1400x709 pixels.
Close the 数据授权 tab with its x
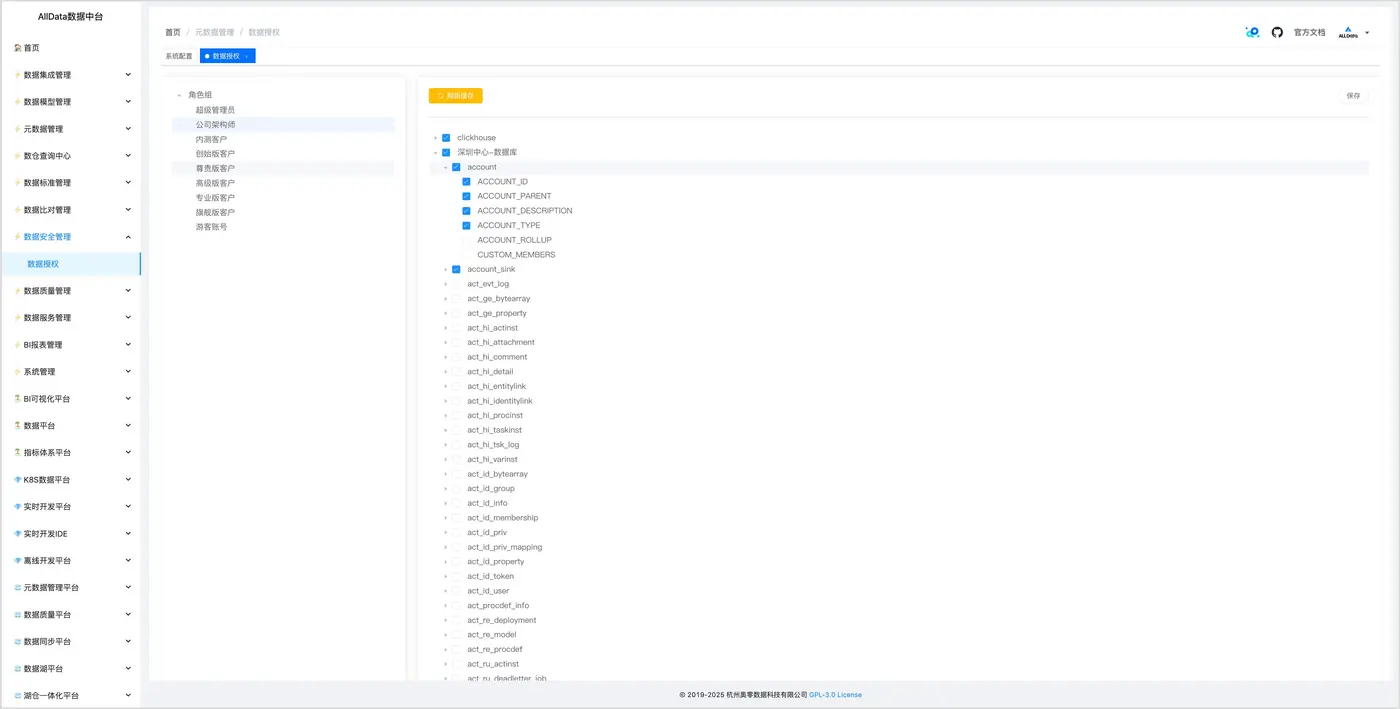click(x=247, y=57)
